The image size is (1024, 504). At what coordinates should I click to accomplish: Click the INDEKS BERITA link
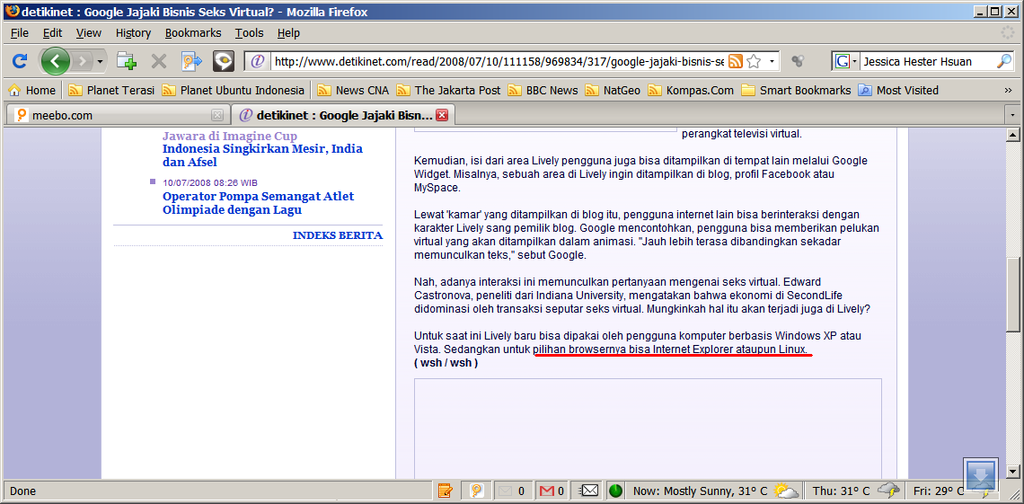(338, 235)
